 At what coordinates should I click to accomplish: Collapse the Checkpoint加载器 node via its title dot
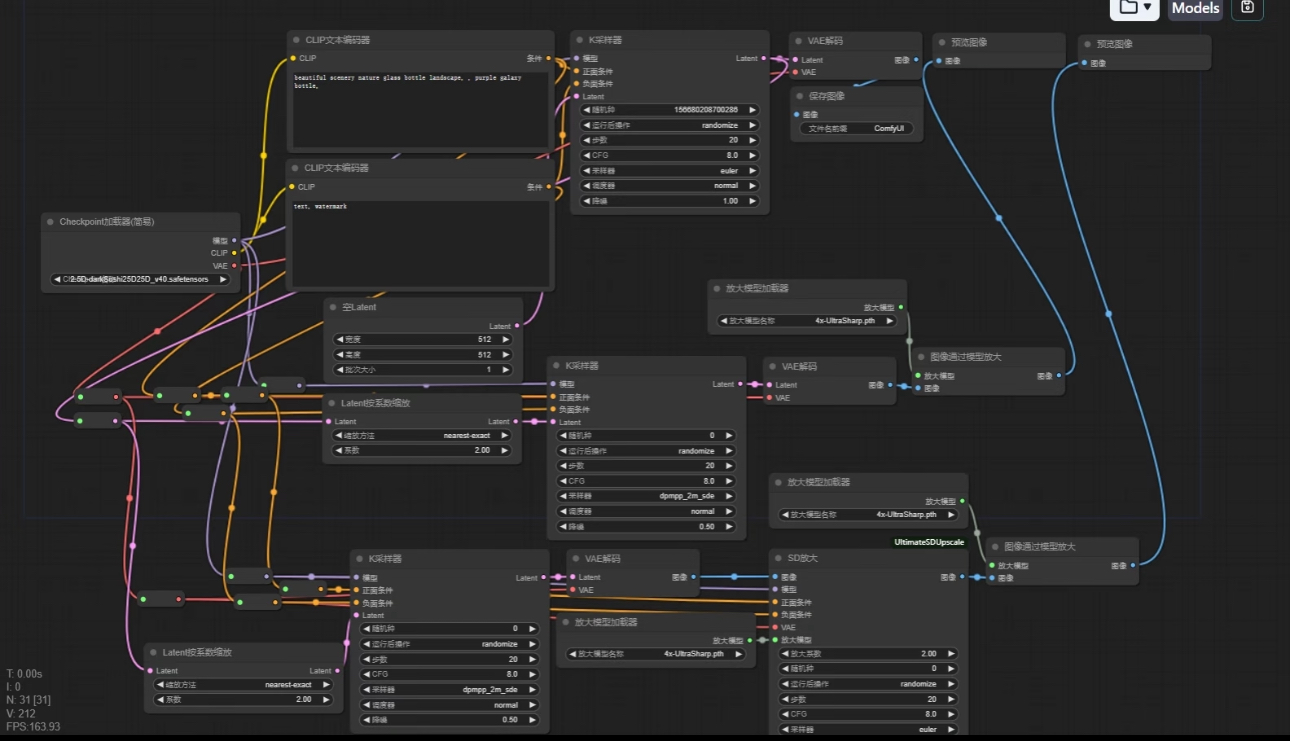[x=48, y=221]
